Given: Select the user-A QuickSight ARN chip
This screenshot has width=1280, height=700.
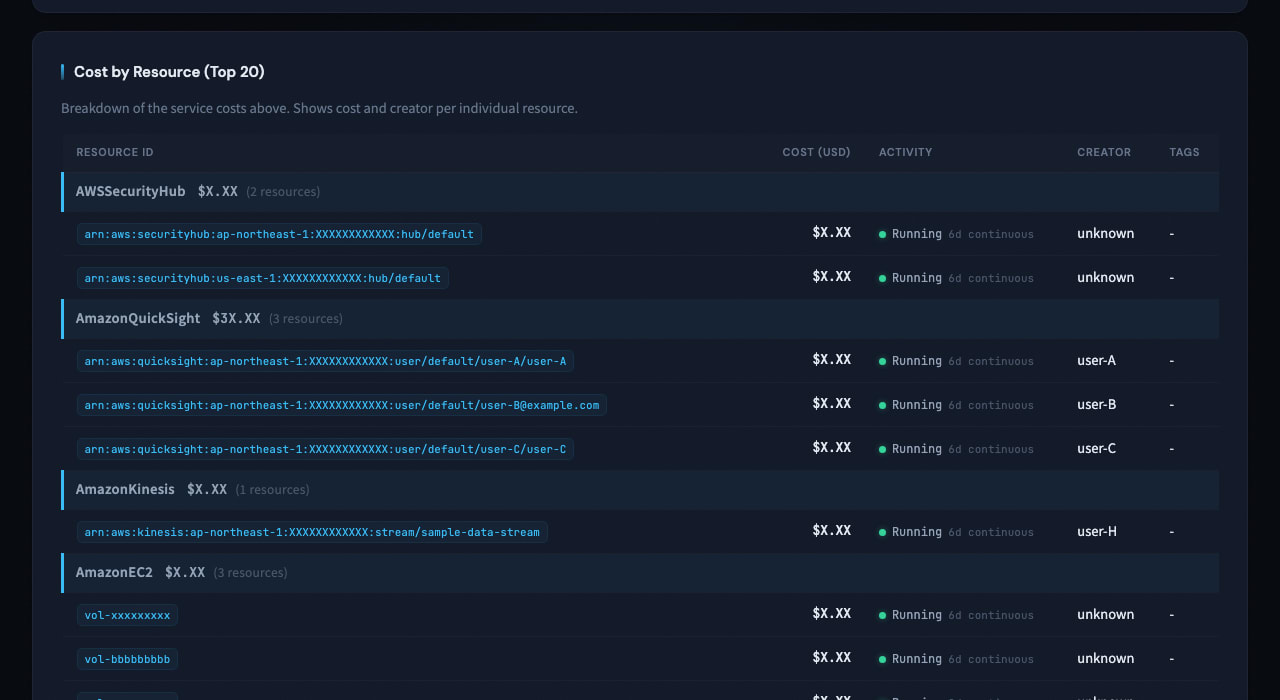Looking at the screenshot, I should [x=325, y=360].
